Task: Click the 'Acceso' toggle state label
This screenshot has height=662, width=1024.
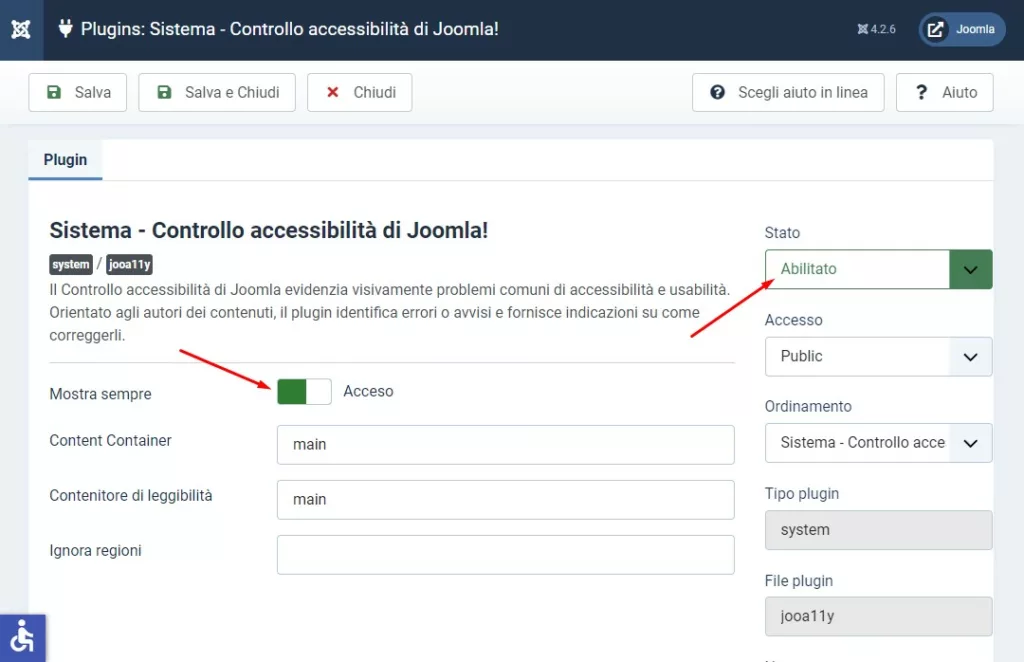Action: pos(368,391)
